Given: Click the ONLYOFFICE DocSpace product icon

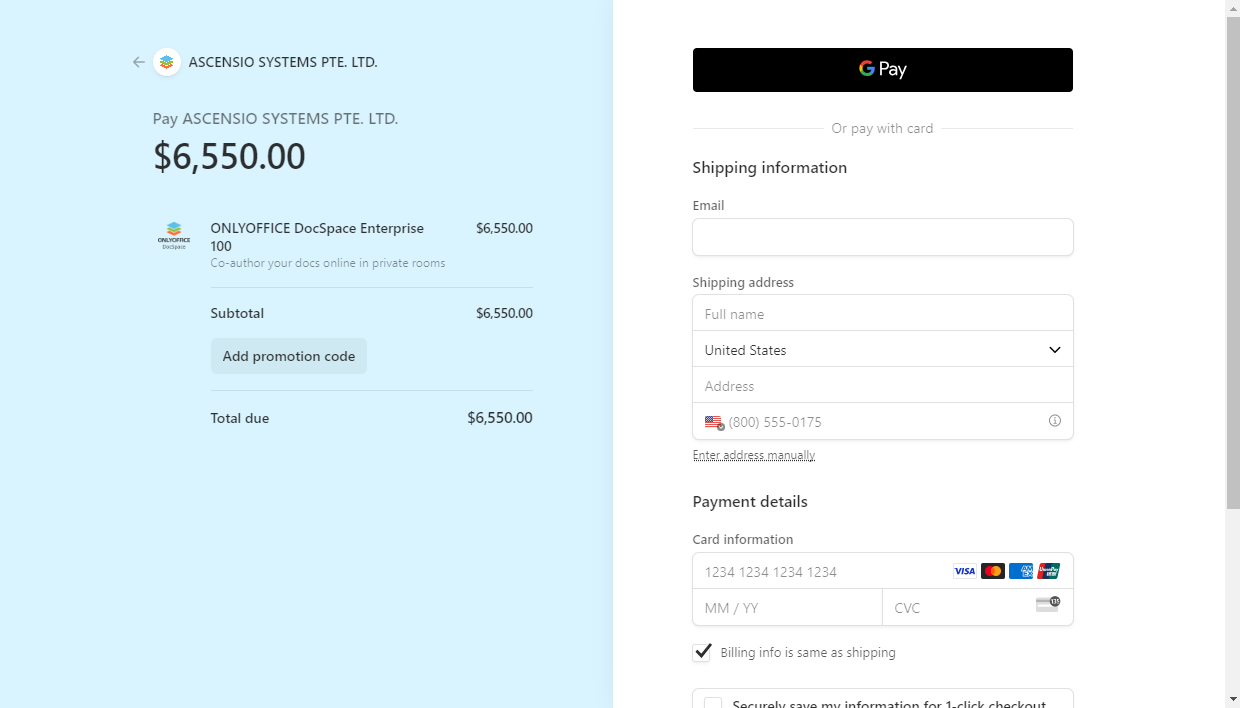Looking at the screenshot, I should [x=174, y=235].
